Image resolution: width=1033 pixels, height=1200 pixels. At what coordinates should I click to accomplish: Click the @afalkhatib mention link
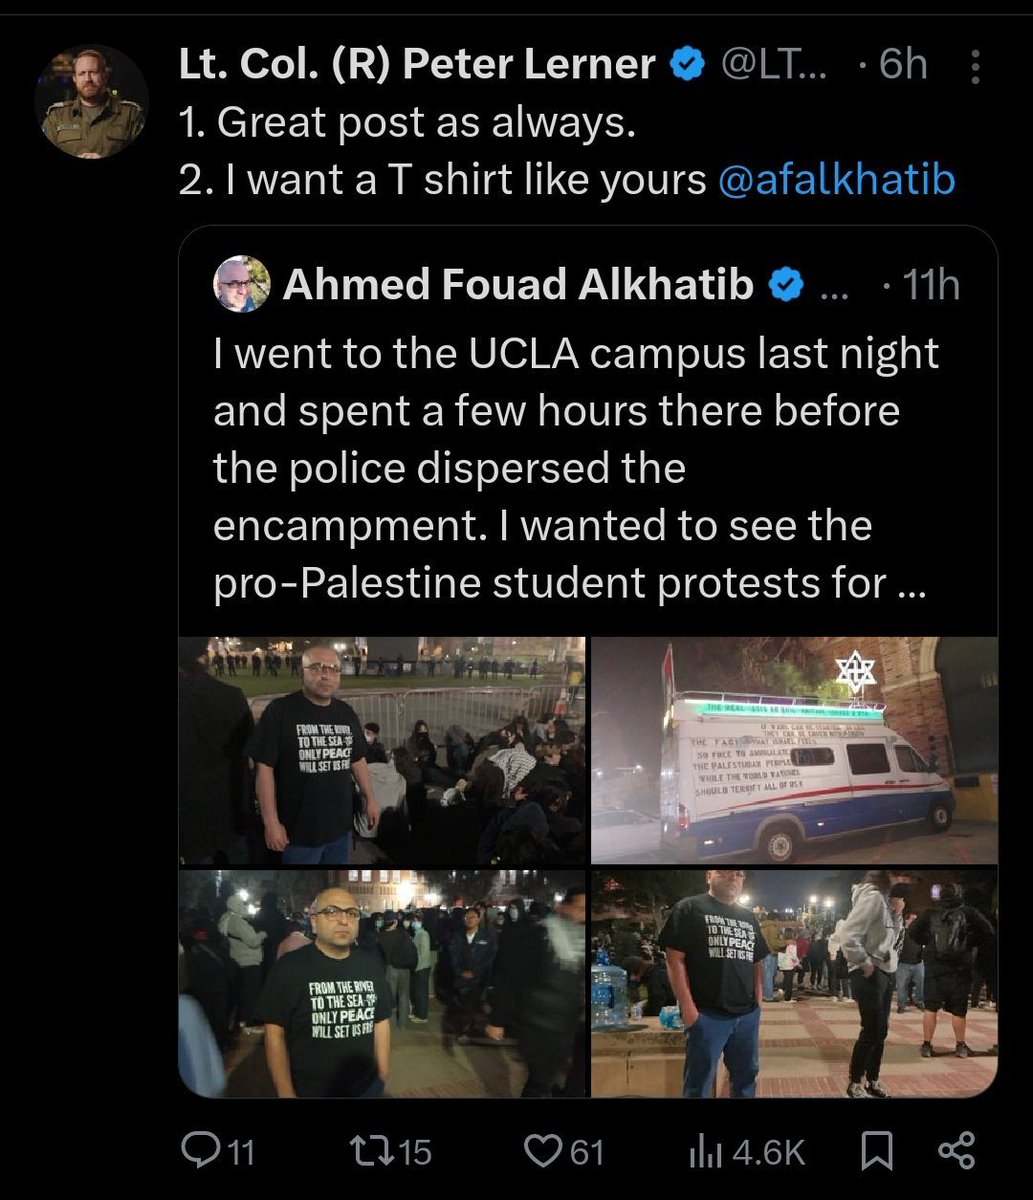click(x=836, y=180)
